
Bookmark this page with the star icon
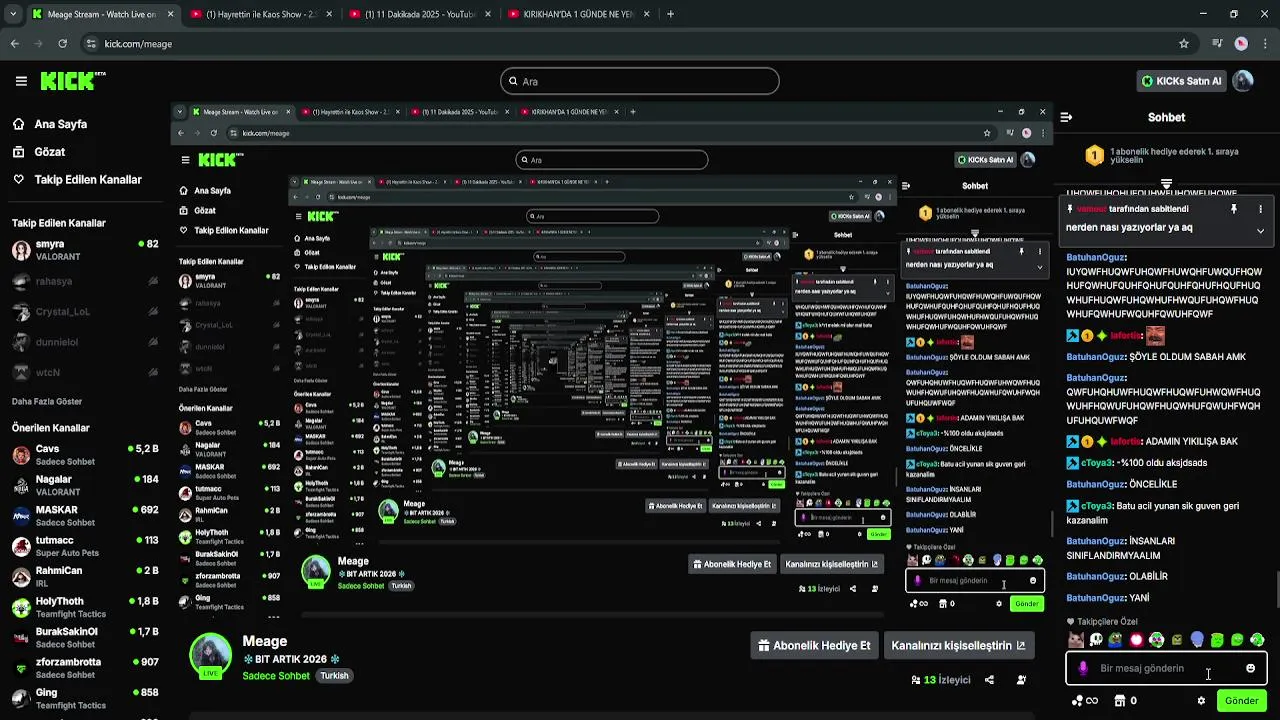click(x=1184, y=44)
